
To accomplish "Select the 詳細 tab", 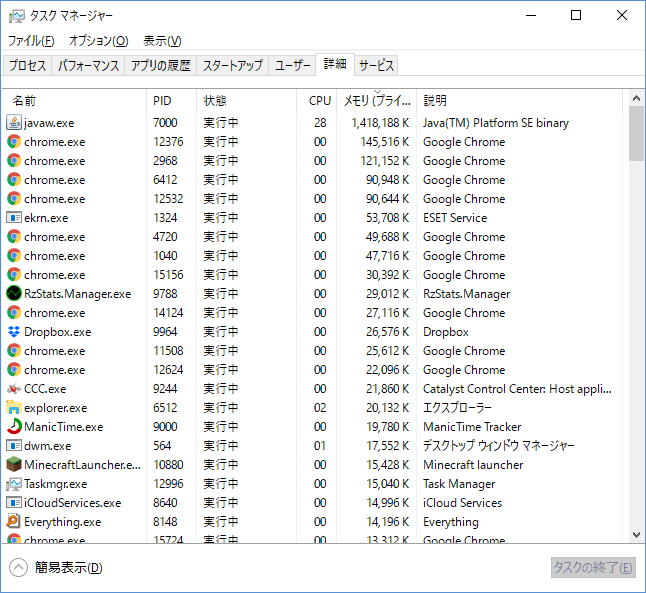I will click(x=335, y=64).
